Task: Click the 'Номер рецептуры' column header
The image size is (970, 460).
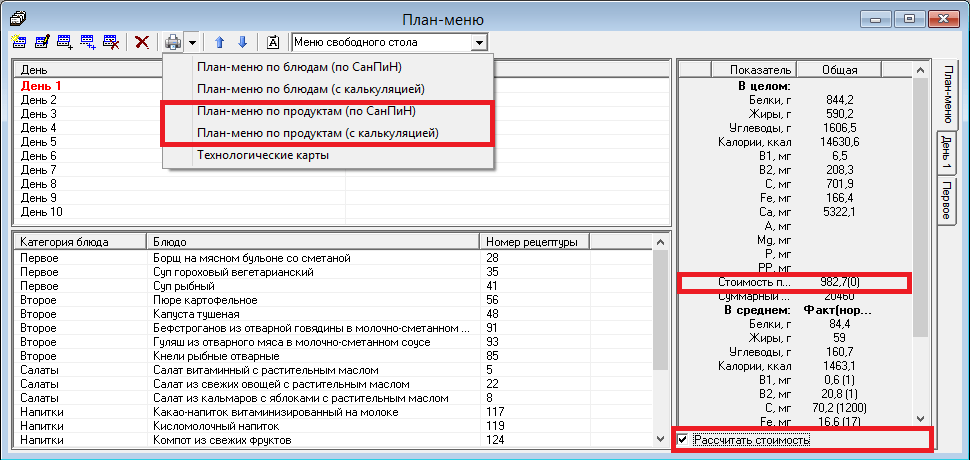Action: (534, 241)
